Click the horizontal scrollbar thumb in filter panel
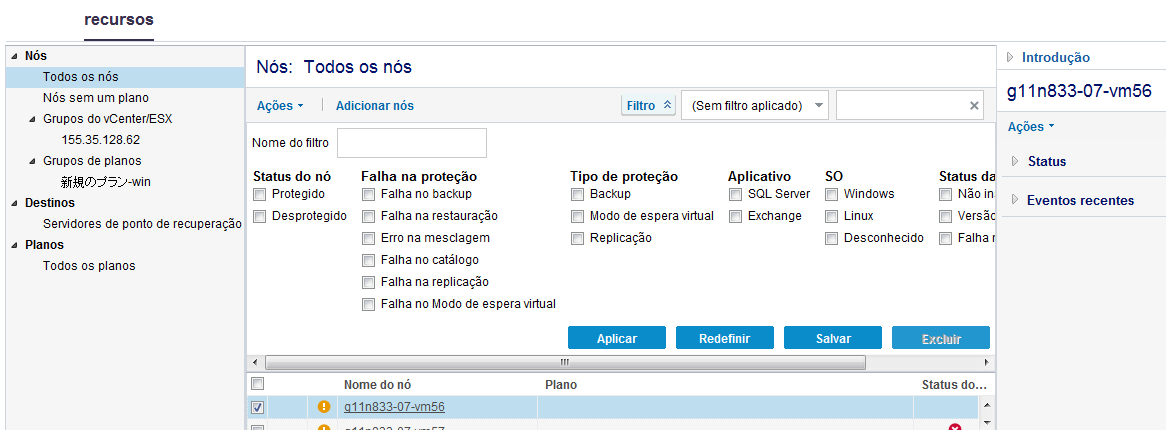Image resolution: width=1166 pixels, height=430 pixels. (x=565, y=362)
